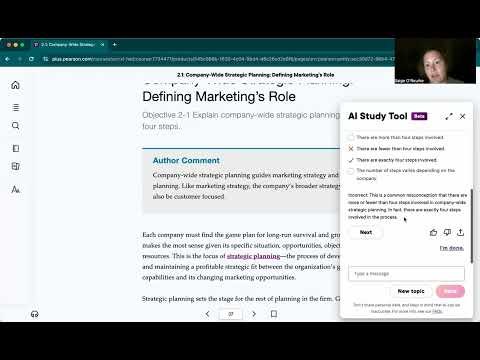The height and width of the screenshot is (360, 480).
Task: Open the strategic planning glossary link
Action: (x=253, y=256)
